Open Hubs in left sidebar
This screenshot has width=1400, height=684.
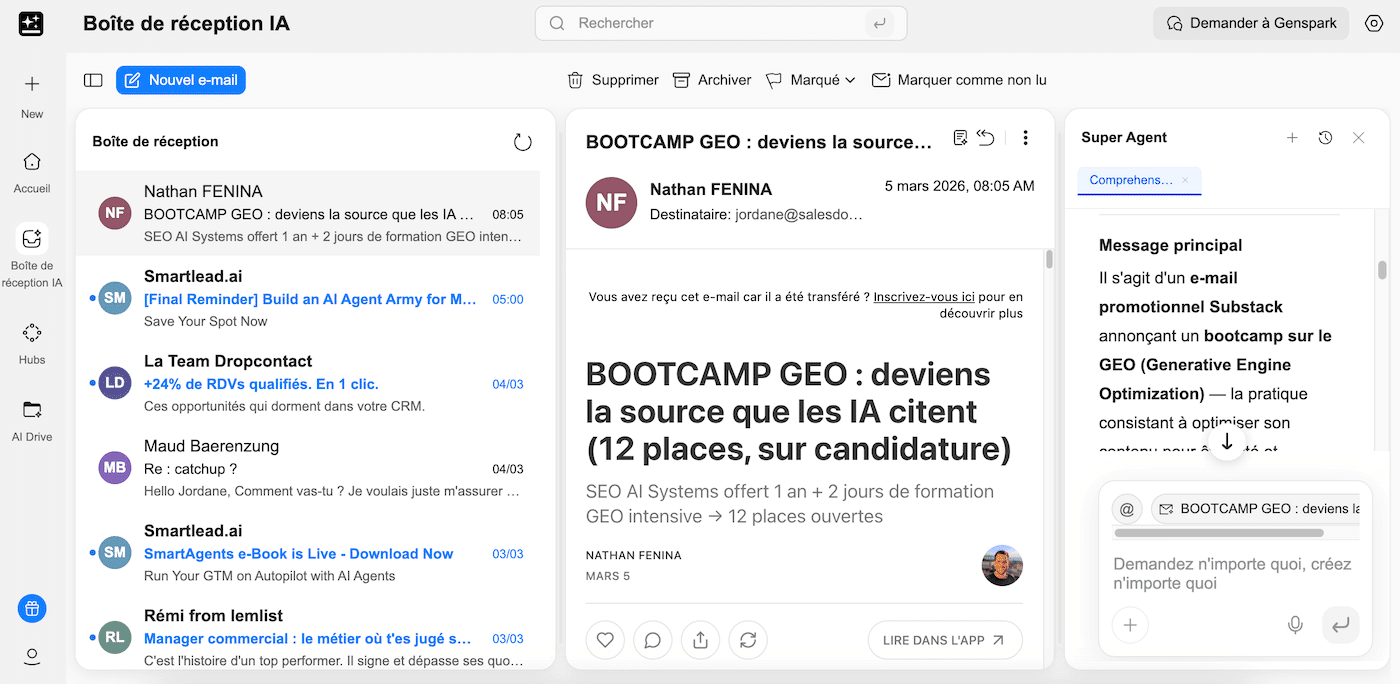32,342
